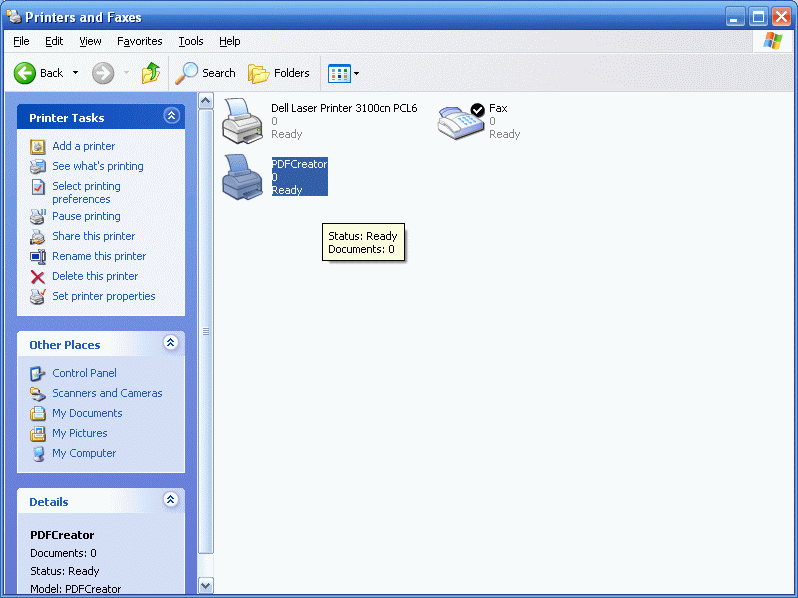
Task: Click the Delete this printer link
Action: 95,276
